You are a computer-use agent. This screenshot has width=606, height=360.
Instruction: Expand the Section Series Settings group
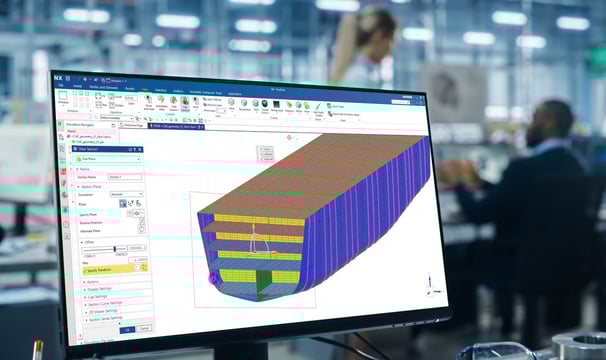coord(104,319)
